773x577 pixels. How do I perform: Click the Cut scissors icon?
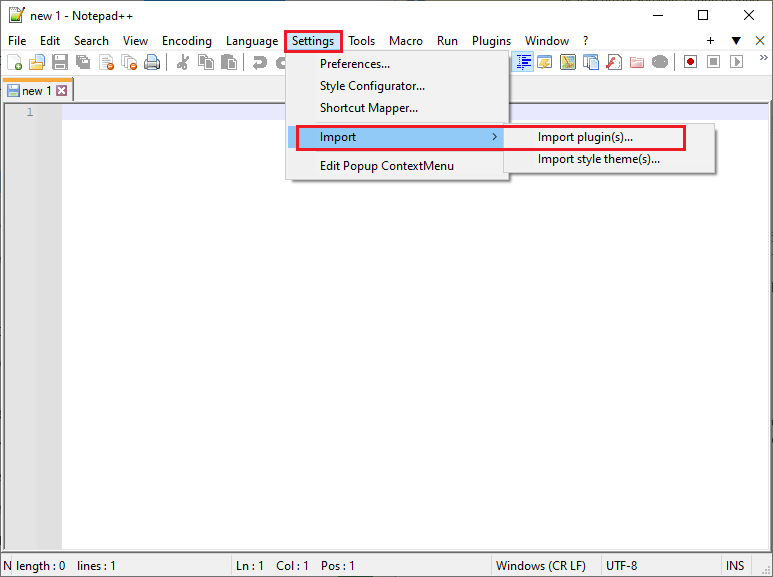(183, 62)
